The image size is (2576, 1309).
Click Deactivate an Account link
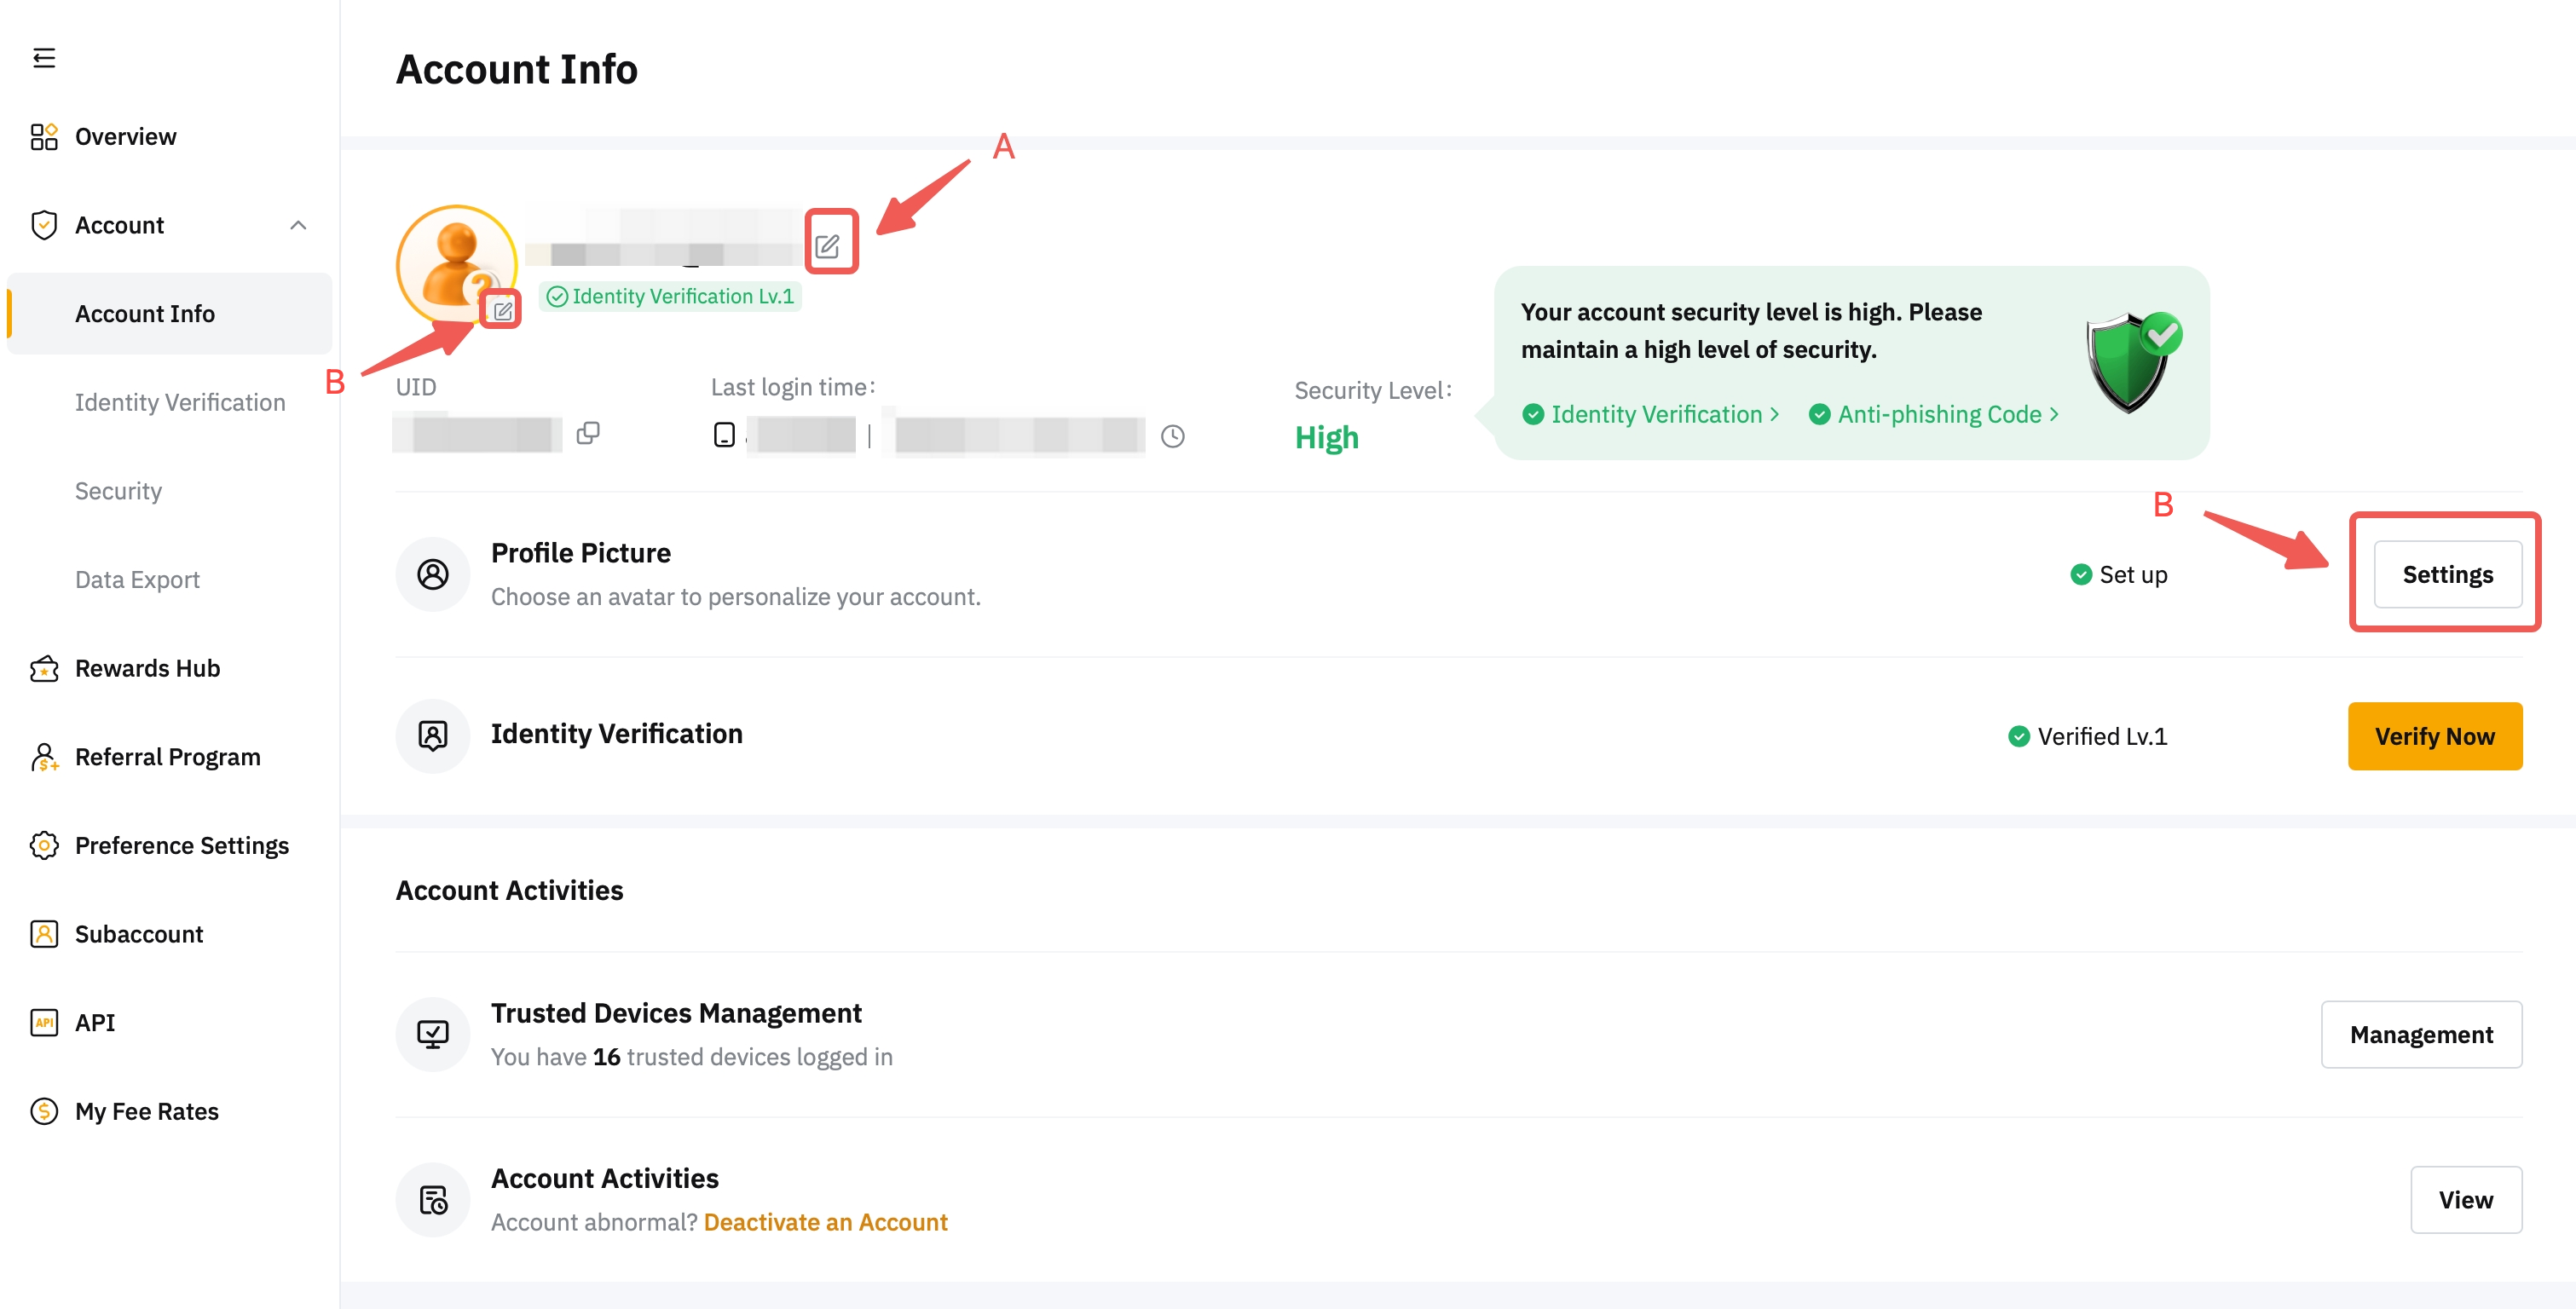point(825,1221)
